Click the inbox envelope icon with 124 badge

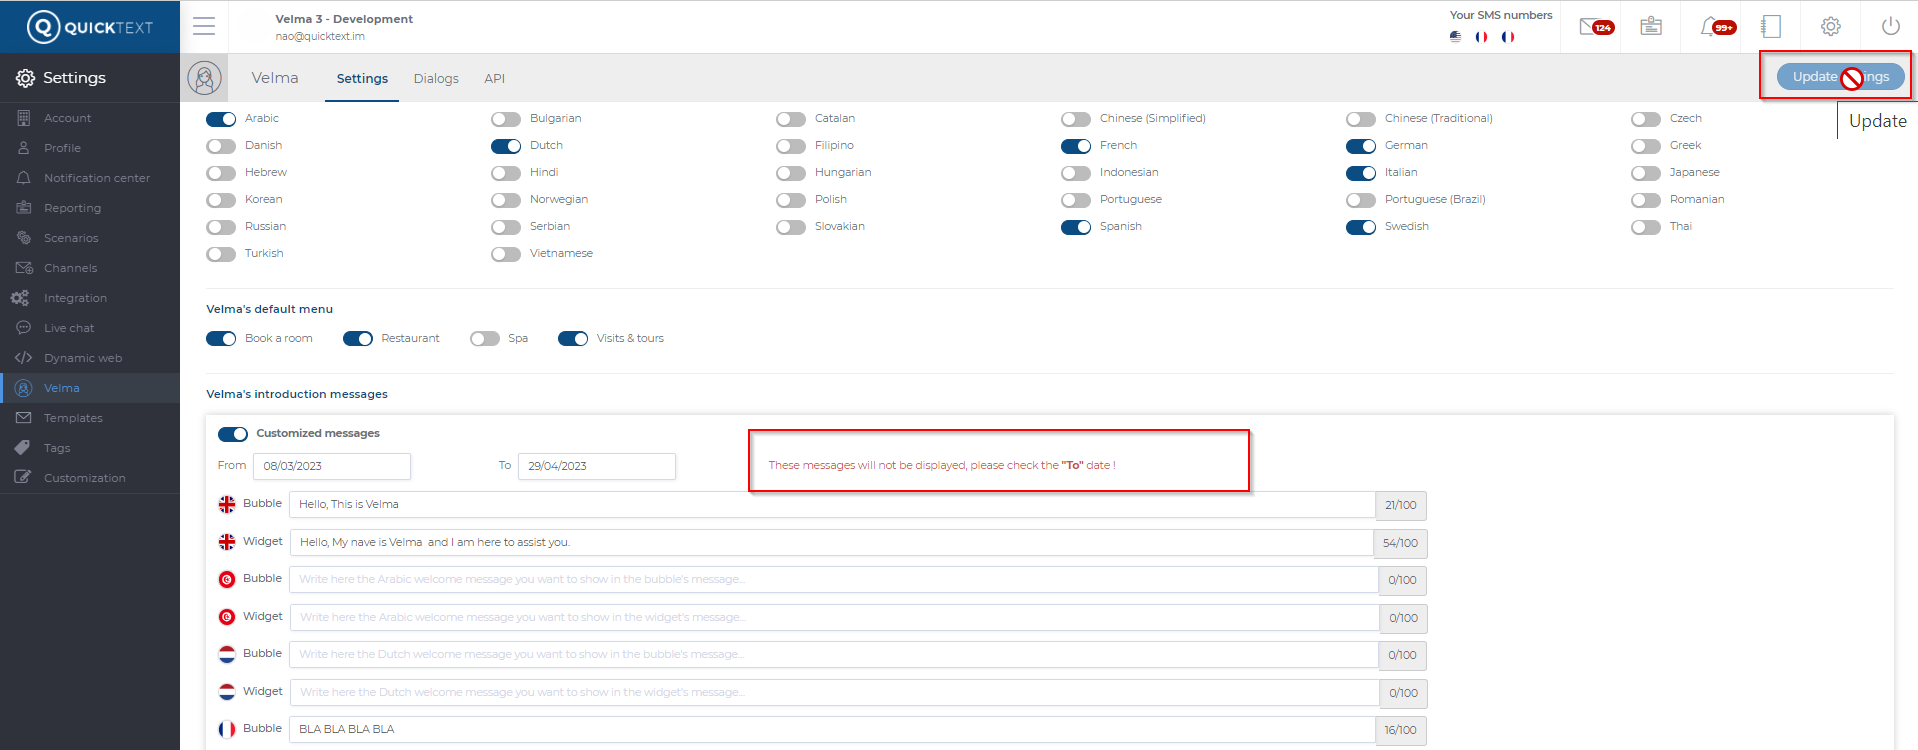(1594, 27)
